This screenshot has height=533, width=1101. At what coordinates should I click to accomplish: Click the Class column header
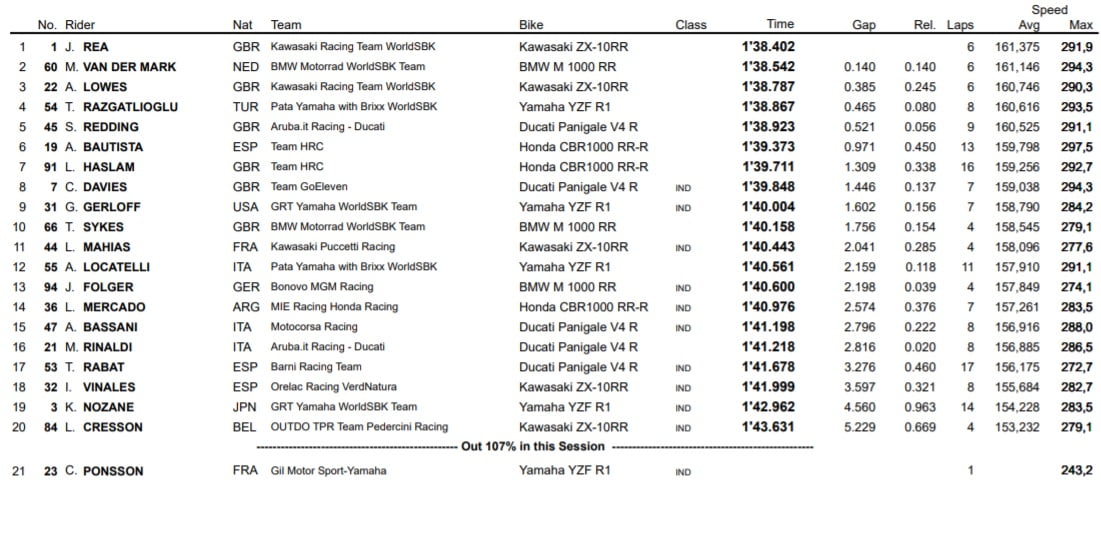(690, 25)
